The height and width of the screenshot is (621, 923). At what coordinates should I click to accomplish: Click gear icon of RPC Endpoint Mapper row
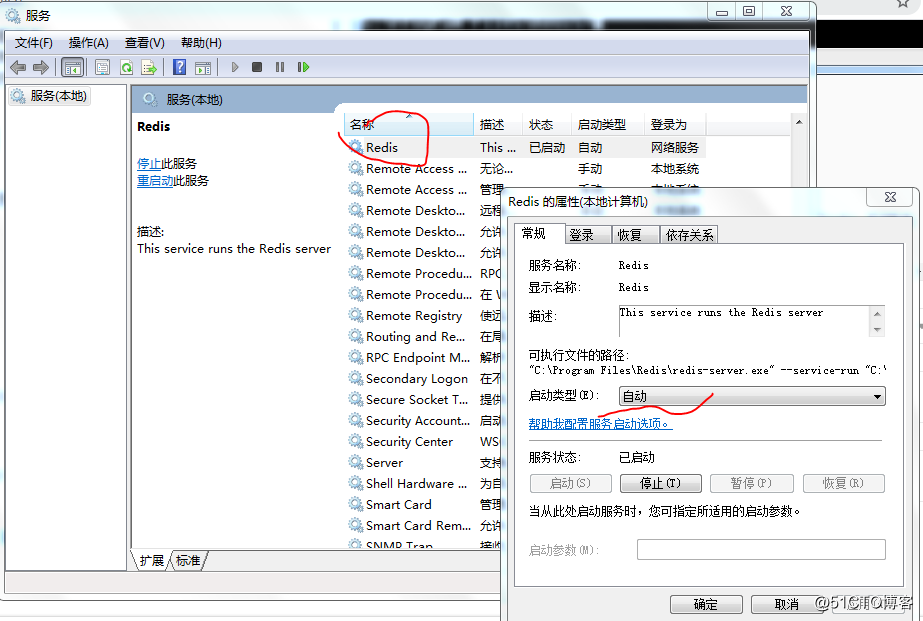[x=356, y=357]
